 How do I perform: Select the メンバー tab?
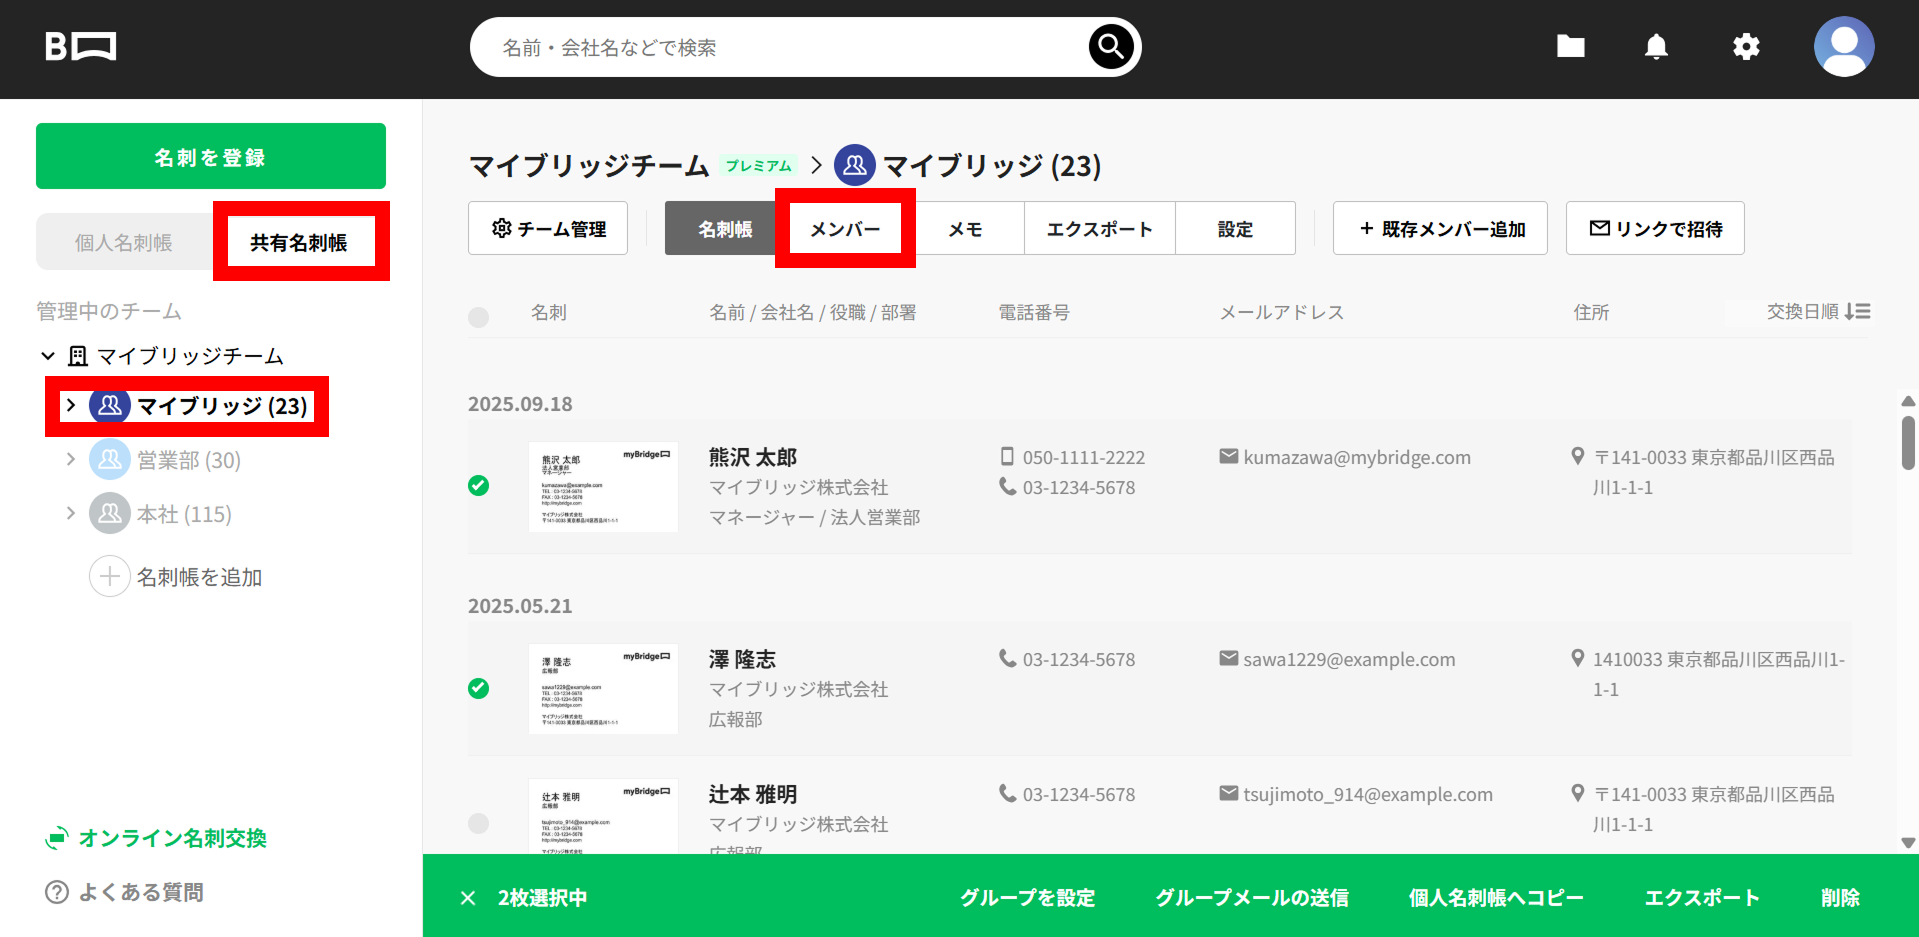pyautogui.click(x=845, y=229)
